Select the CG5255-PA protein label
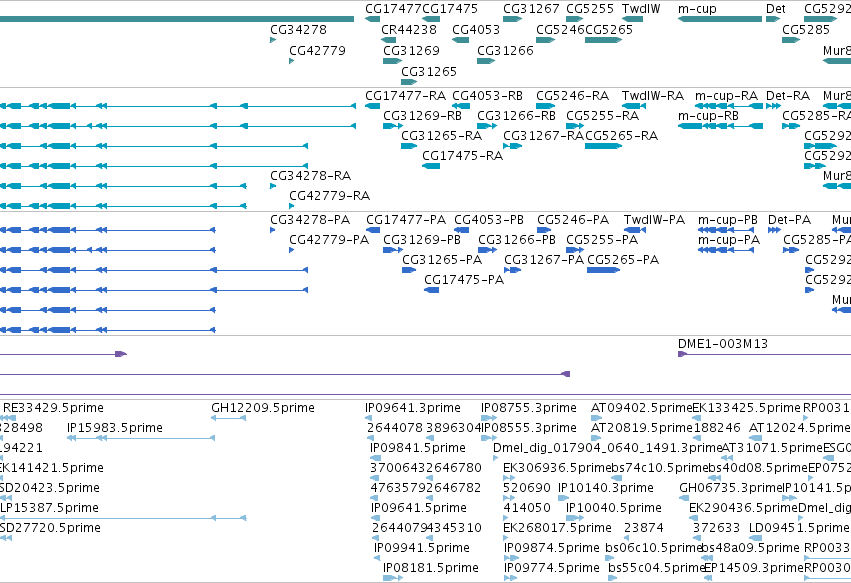Viewport: 851px width, 583px height. (602, 240)
